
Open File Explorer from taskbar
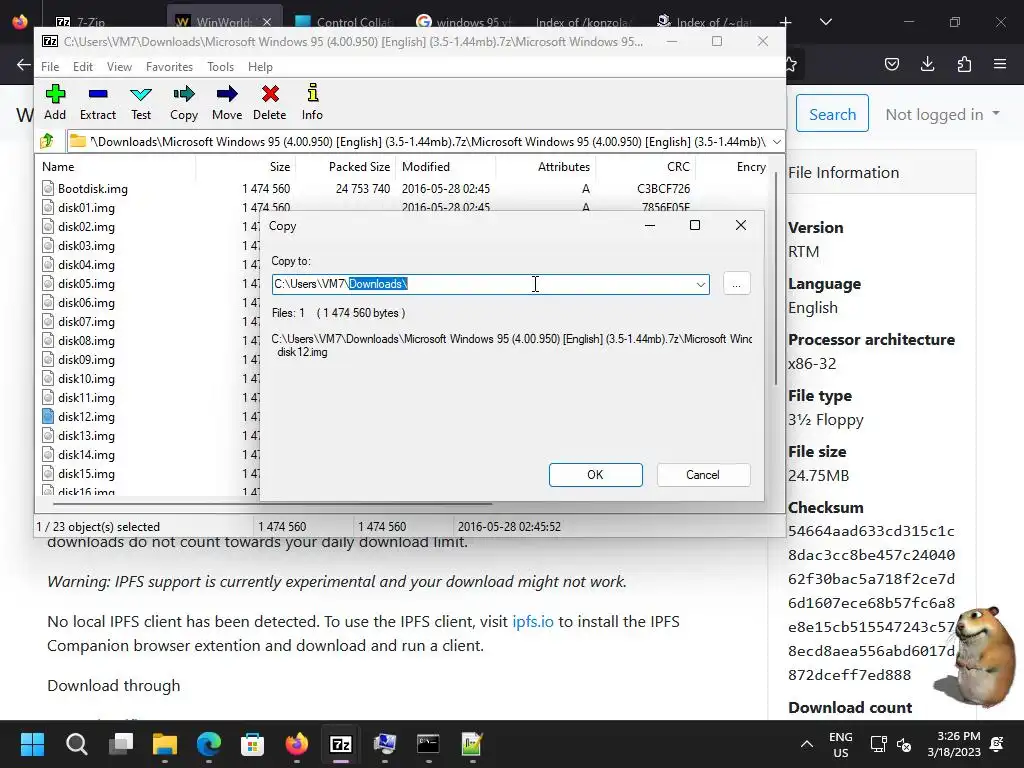165,744
